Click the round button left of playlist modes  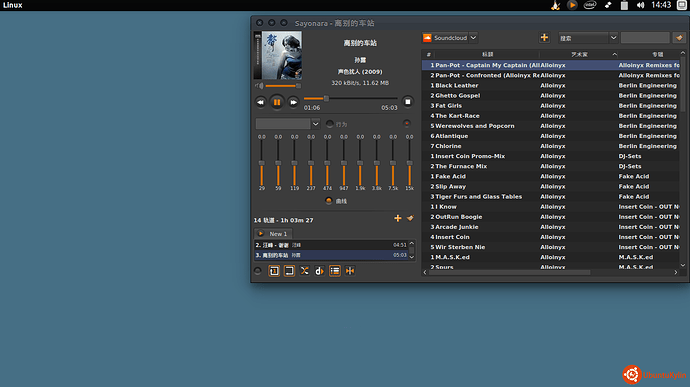[258, 271]
